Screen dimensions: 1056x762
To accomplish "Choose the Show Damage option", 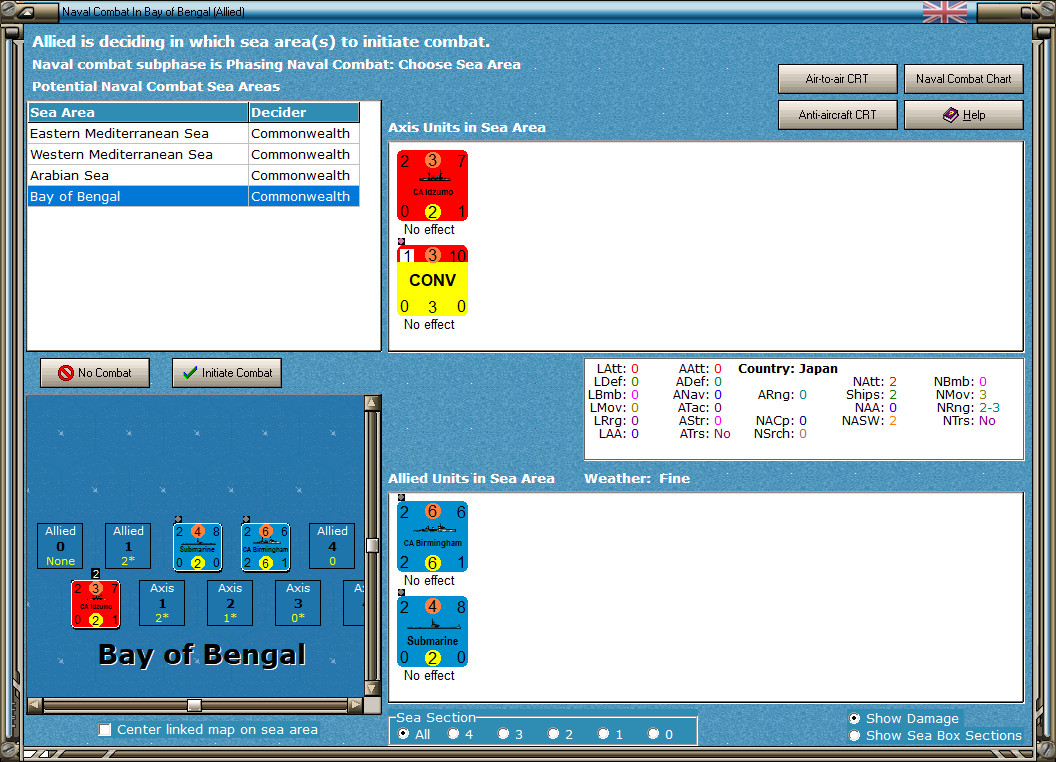I will 854,718.
